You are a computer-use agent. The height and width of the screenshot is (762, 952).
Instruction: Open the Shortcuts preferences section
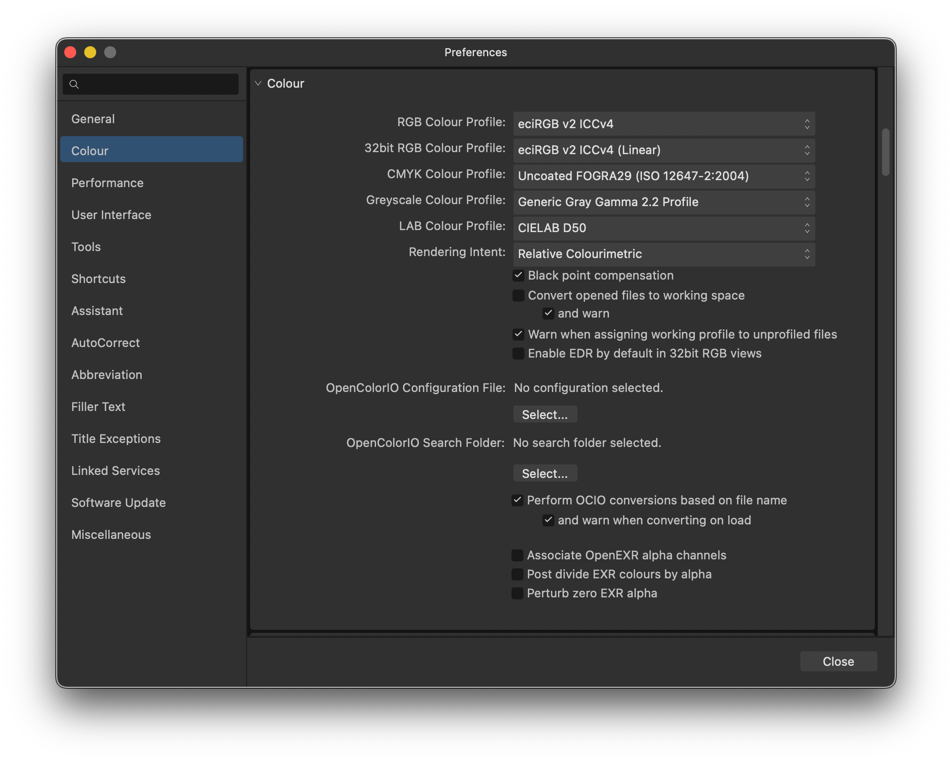[x=98, y=279]
